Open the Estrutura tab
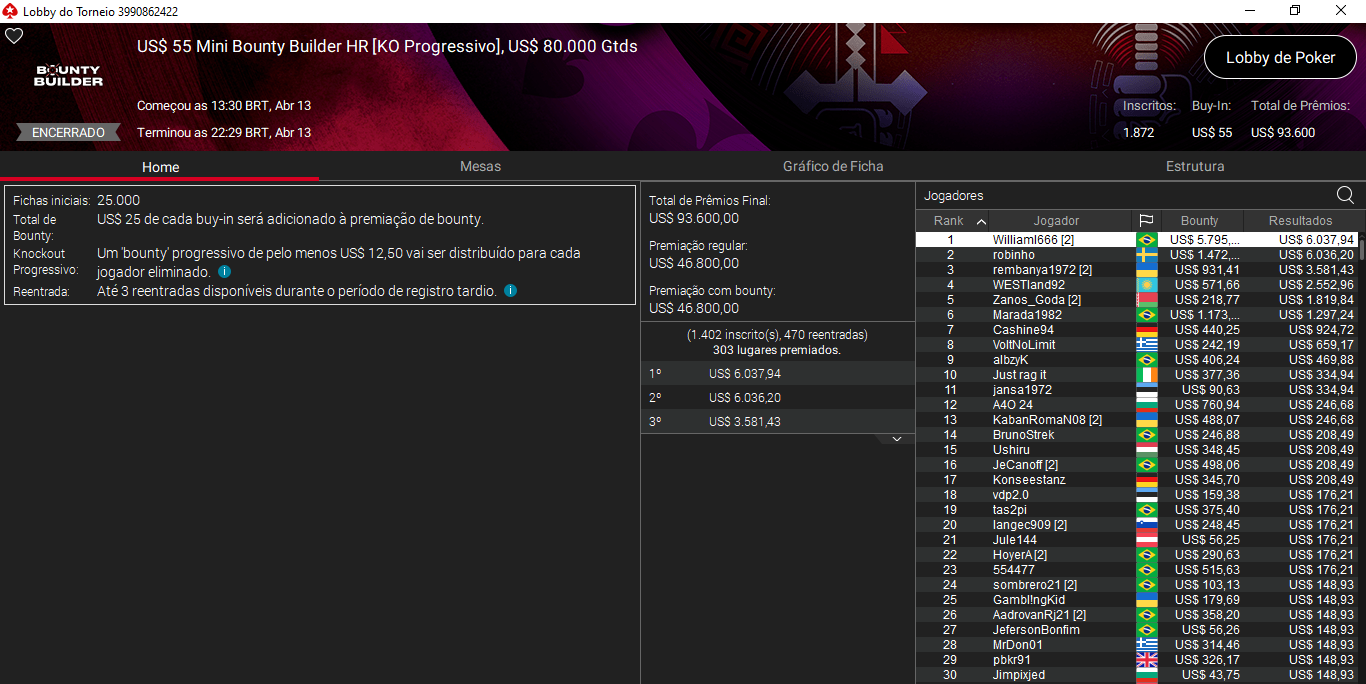 (1195, 167)
